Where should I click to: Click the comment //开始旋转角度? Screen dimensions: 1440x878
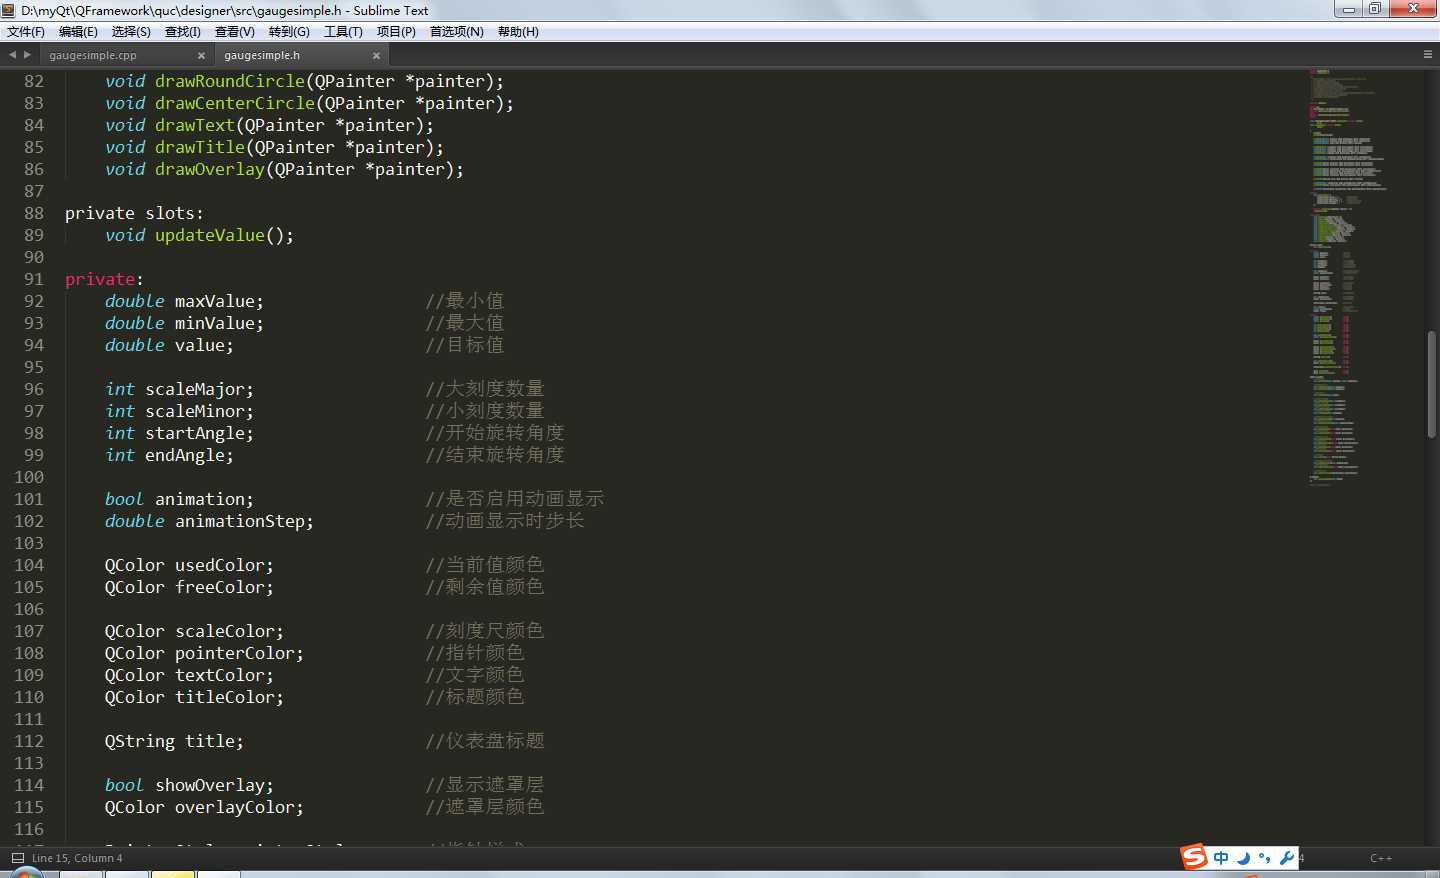(x=495, y=433)
